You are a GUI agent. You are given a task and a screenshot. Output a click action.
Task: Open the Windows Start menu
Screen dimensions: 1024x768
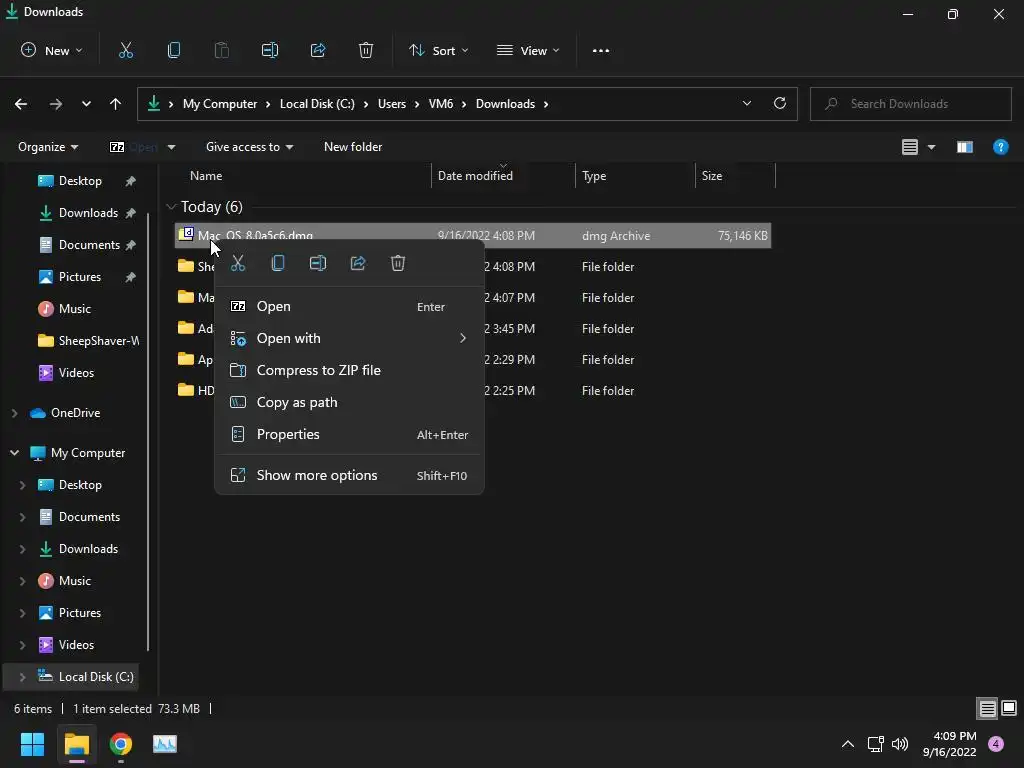pos(32,744)
